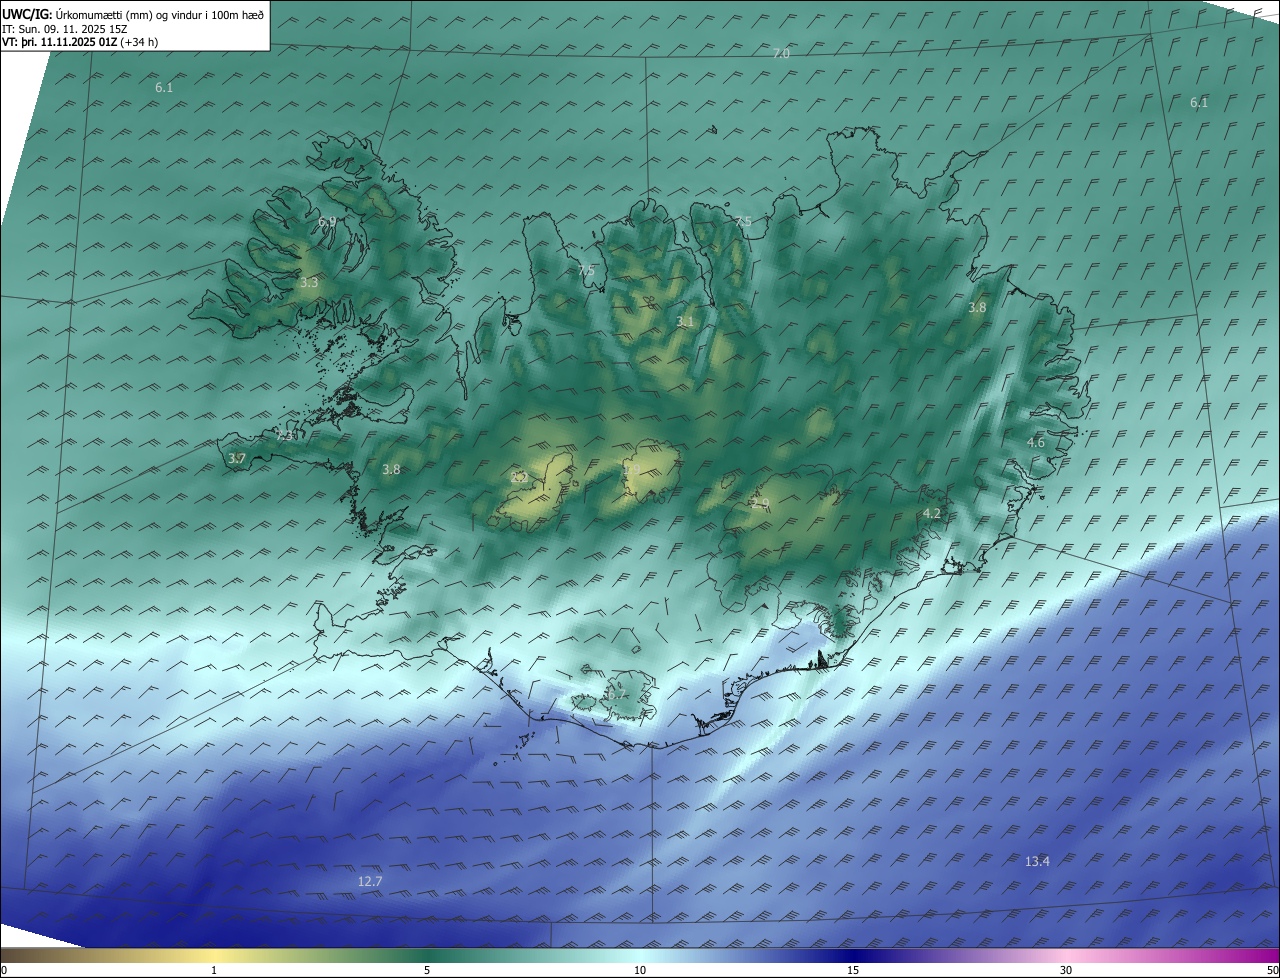Click color scale label 5
This screenshot has height=978, width=1280.
coord(427,970)
